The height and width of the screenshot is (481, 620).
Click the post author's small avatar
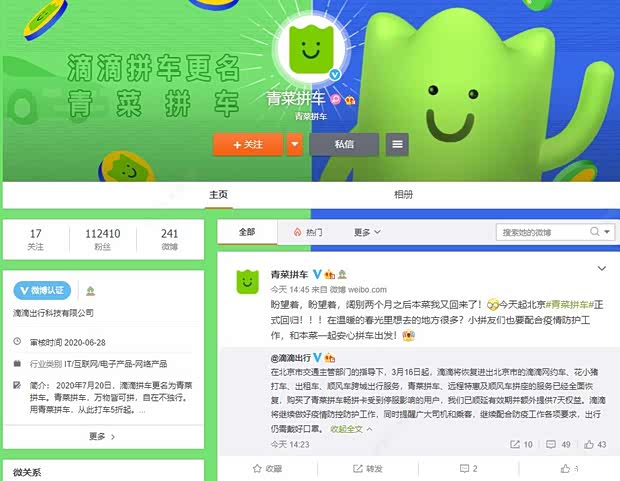click(248, 282)
